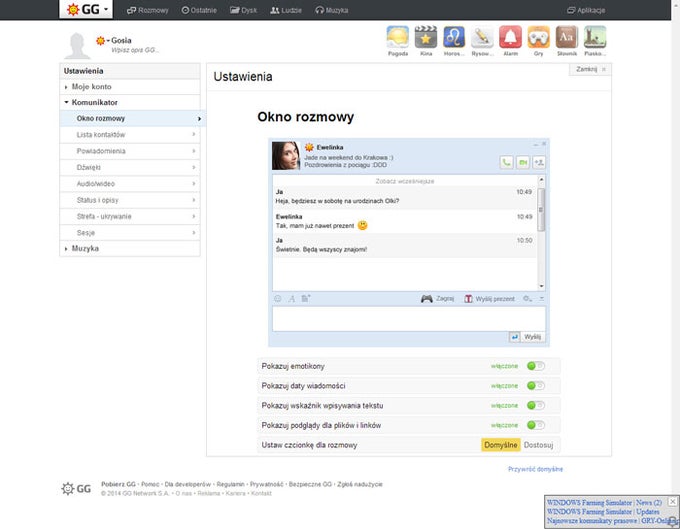Open Strefa - ukrywanie settings
The height and width of the screenshot is (529, 680).
tap(130, 216)
